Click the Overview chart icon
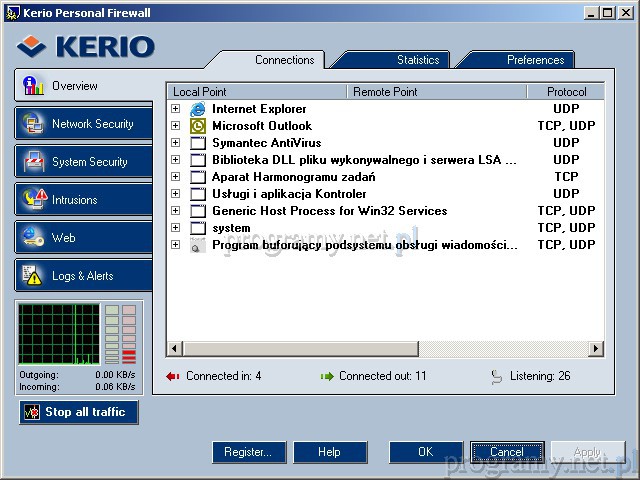 click(35, 86)
